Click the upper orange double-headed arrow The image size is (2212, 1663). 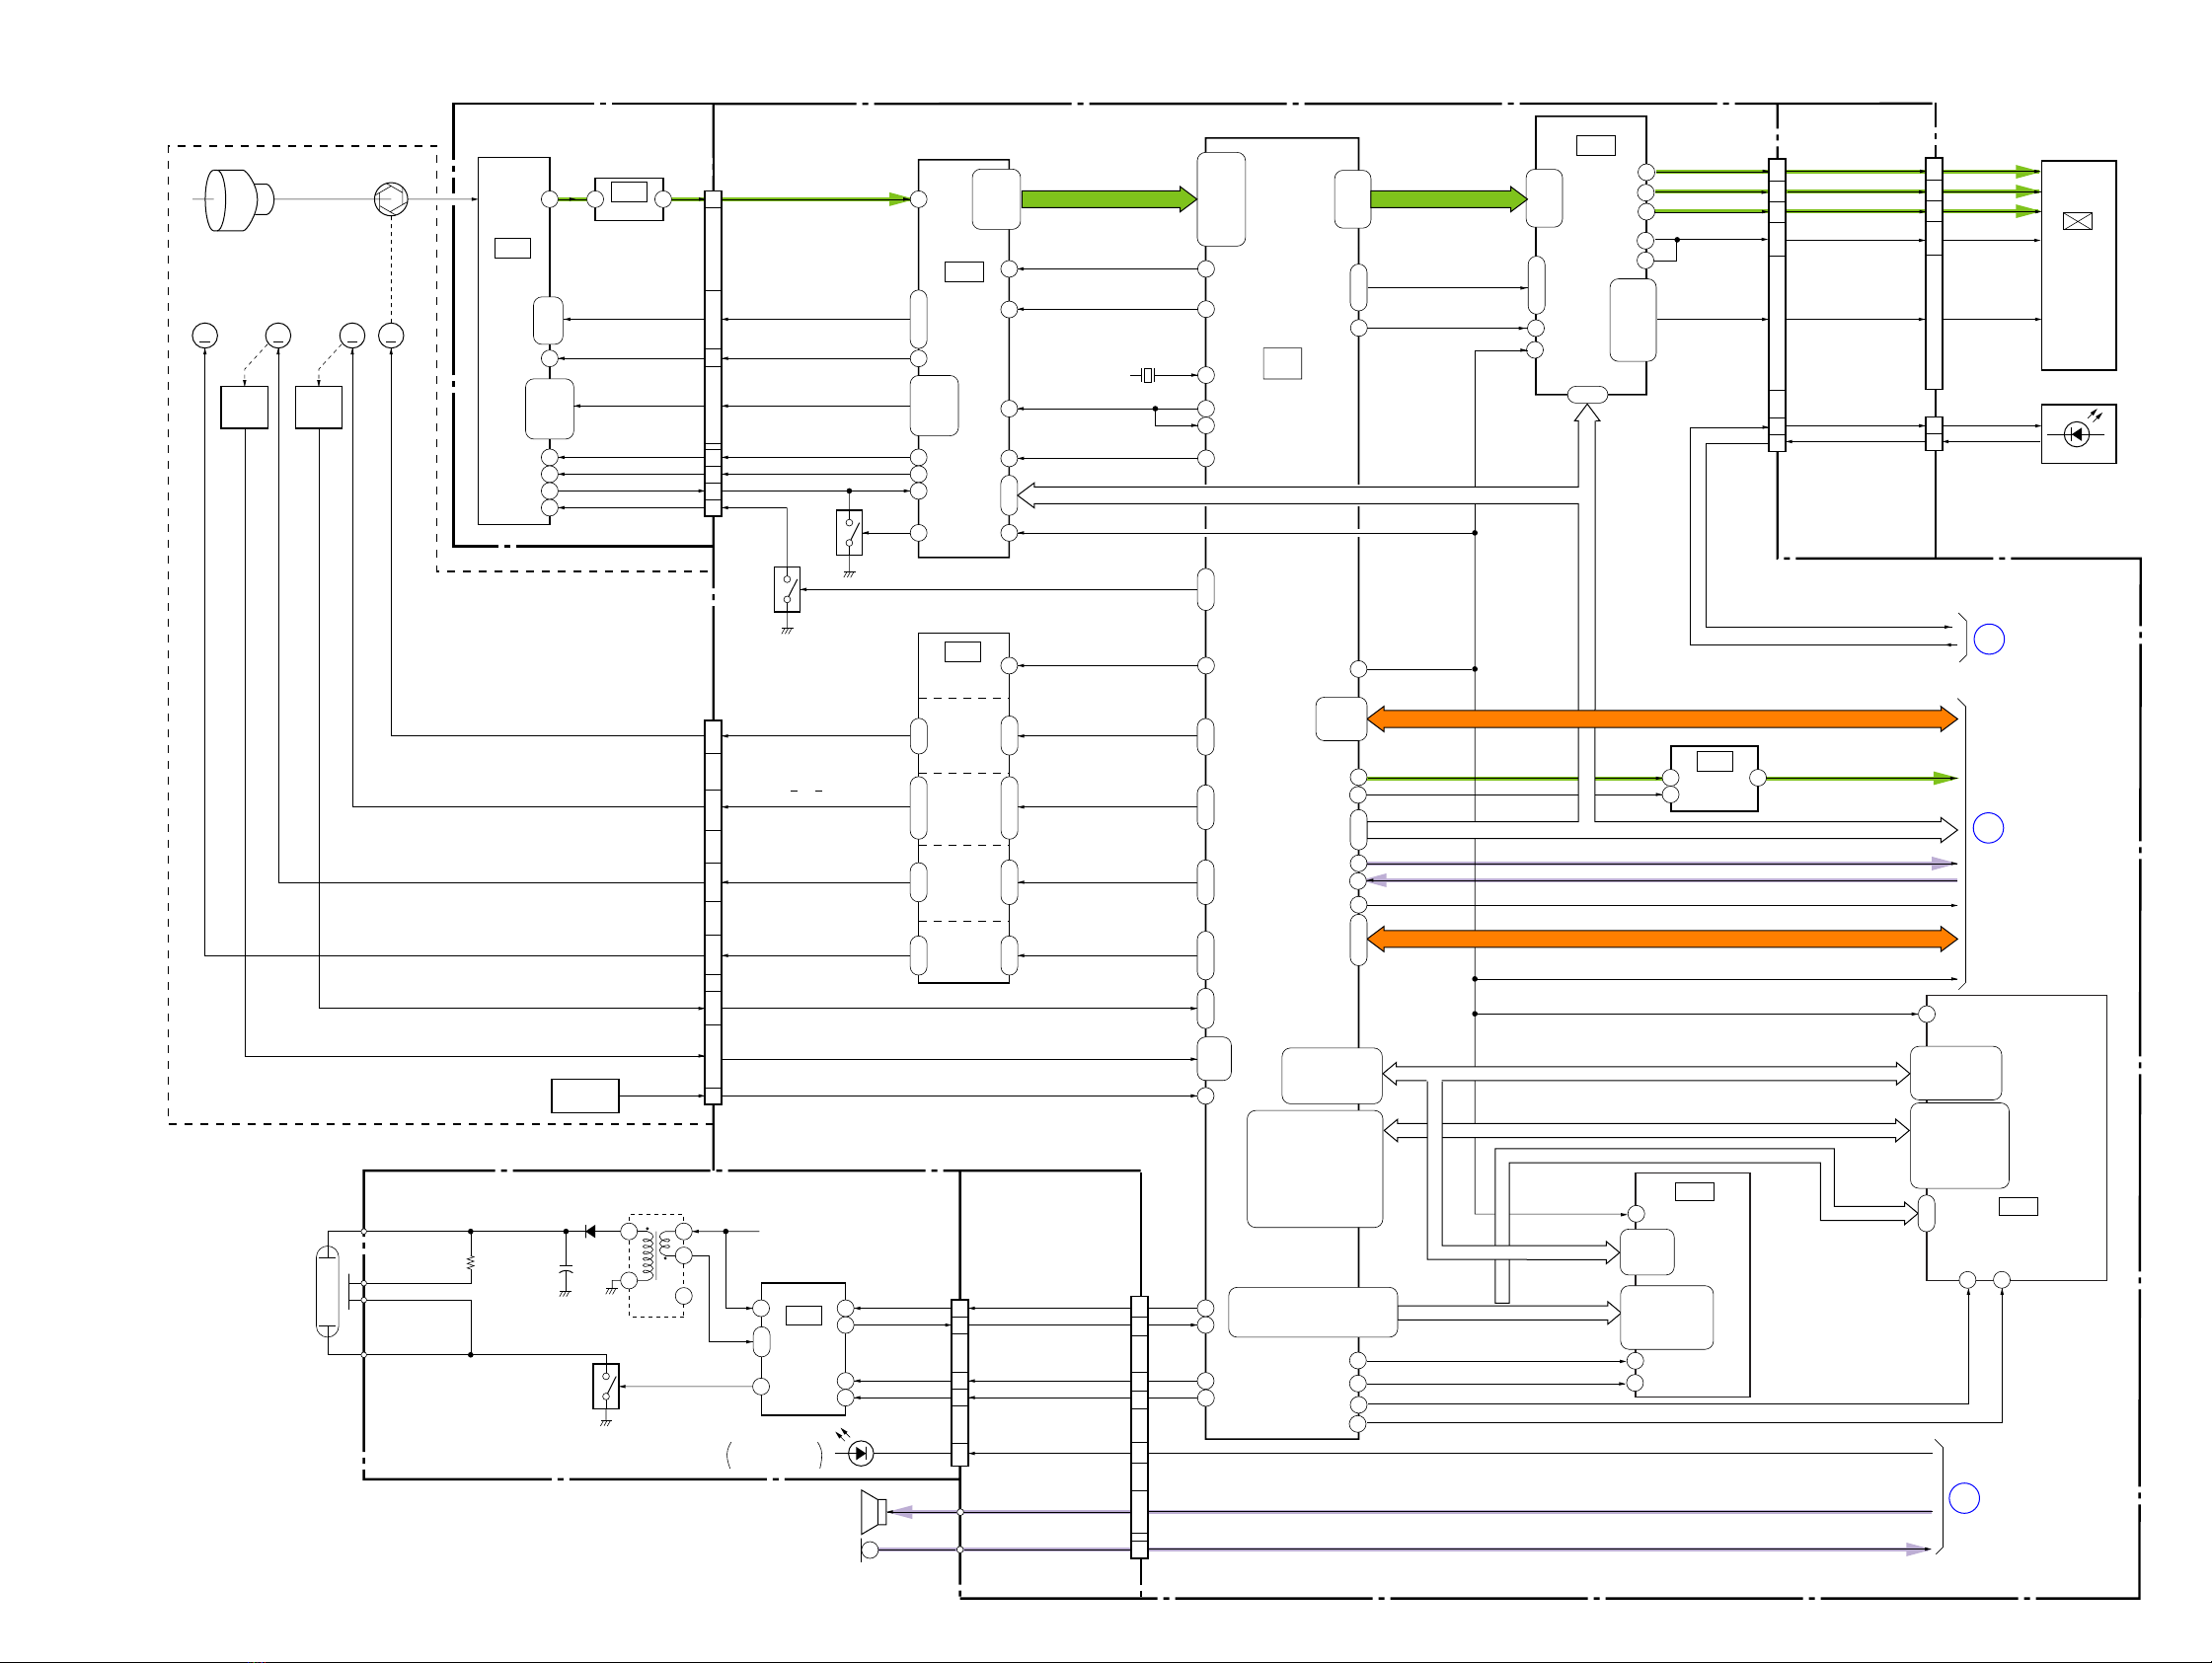point(1662,719)
